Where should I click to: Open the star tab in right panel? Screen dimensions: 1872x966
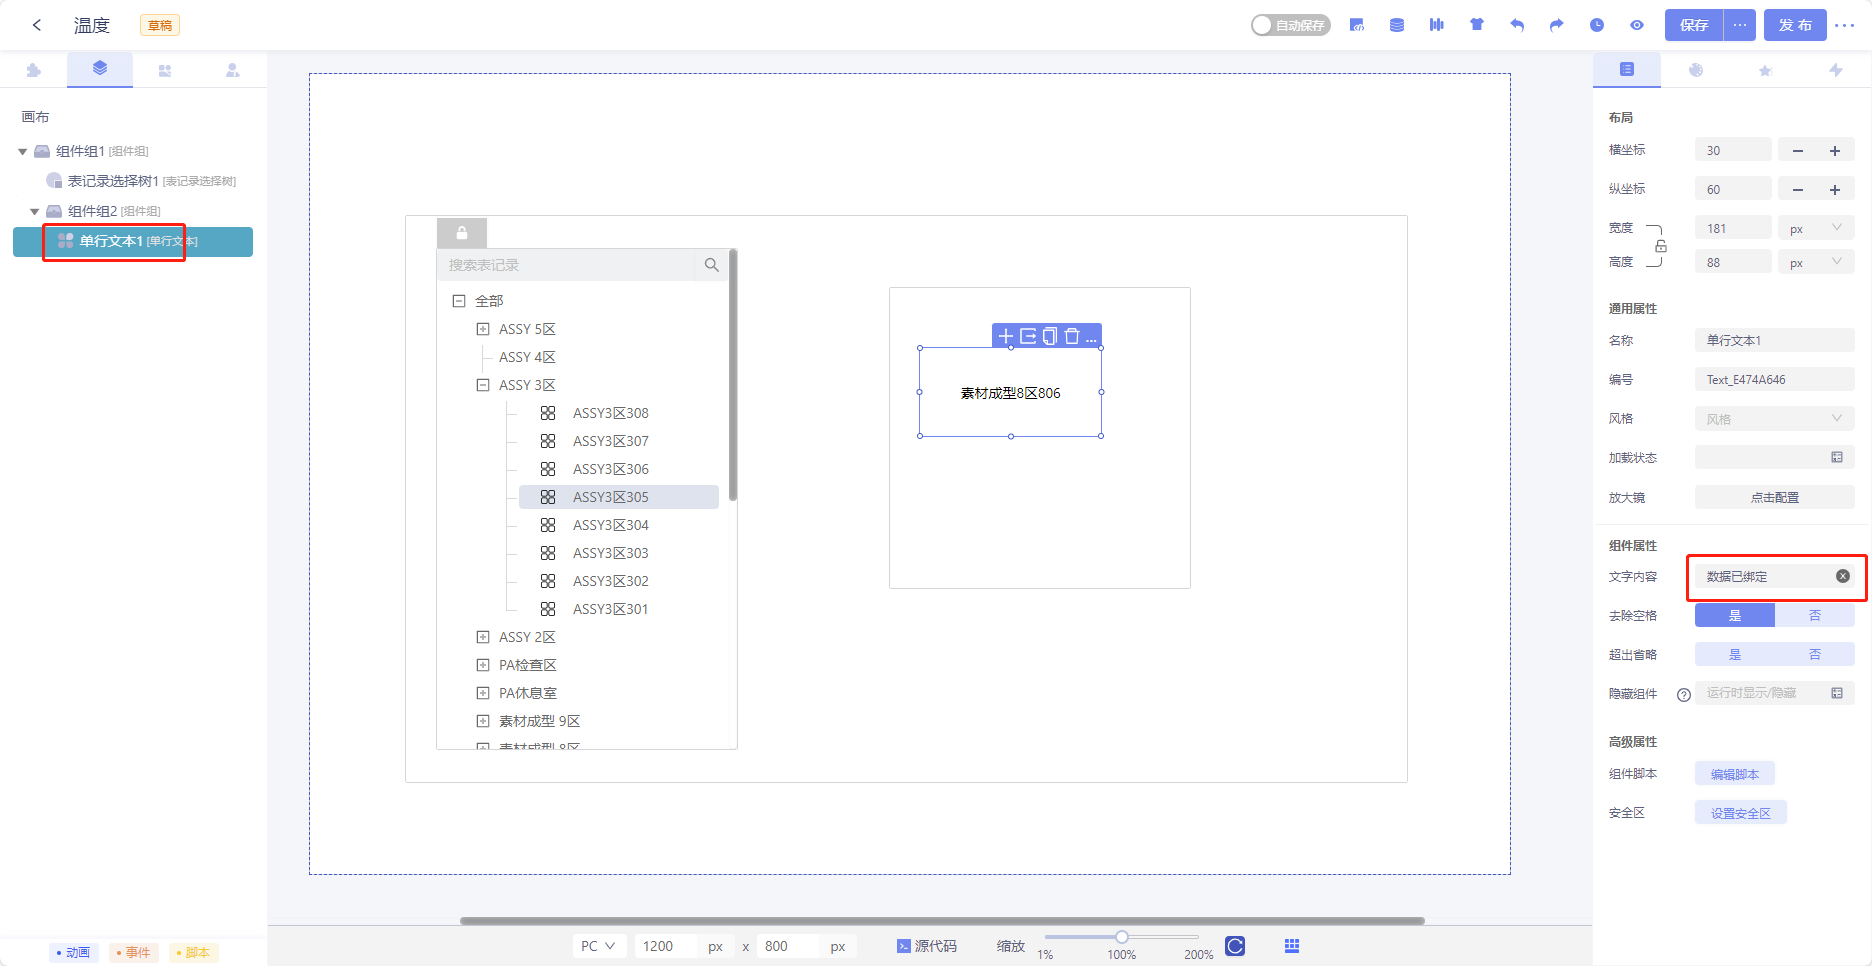1765,70
